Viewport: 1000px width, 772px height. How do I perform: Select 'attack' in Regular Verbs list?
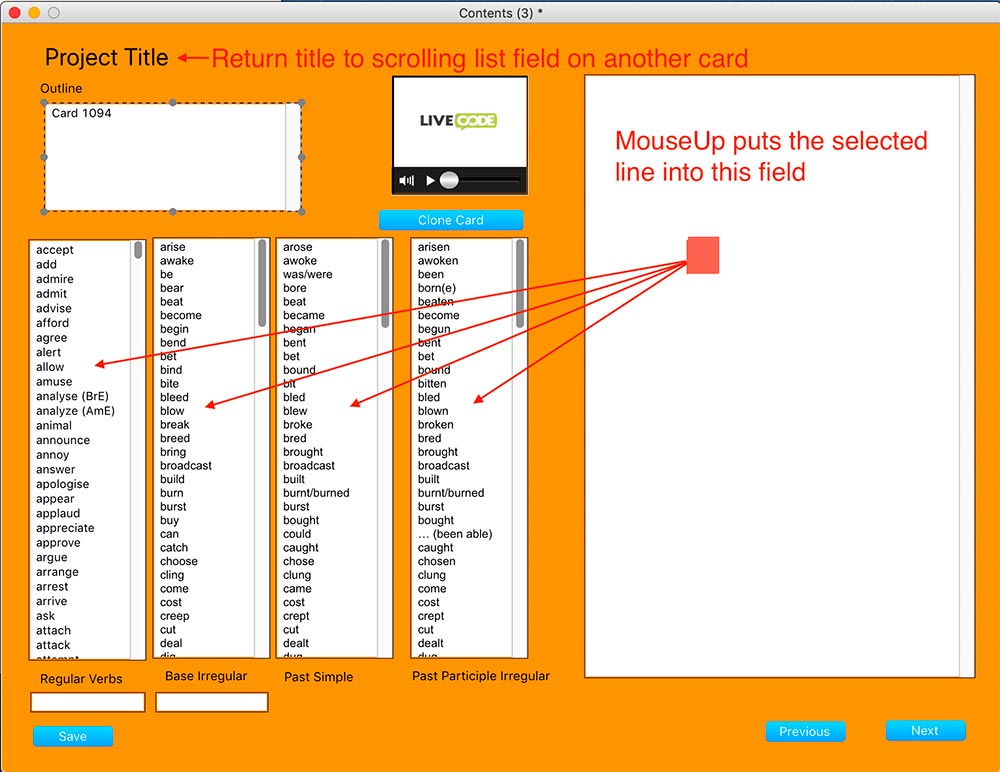(53, 645)
